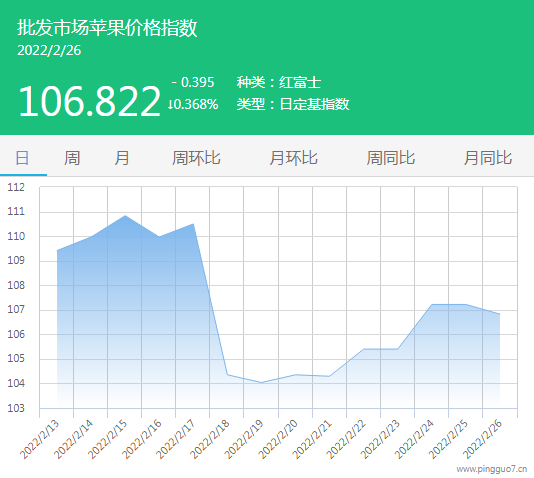Screen dimensions: 534x478
Task: Switch to the 月 monthly tab
Action: (122, 158)
